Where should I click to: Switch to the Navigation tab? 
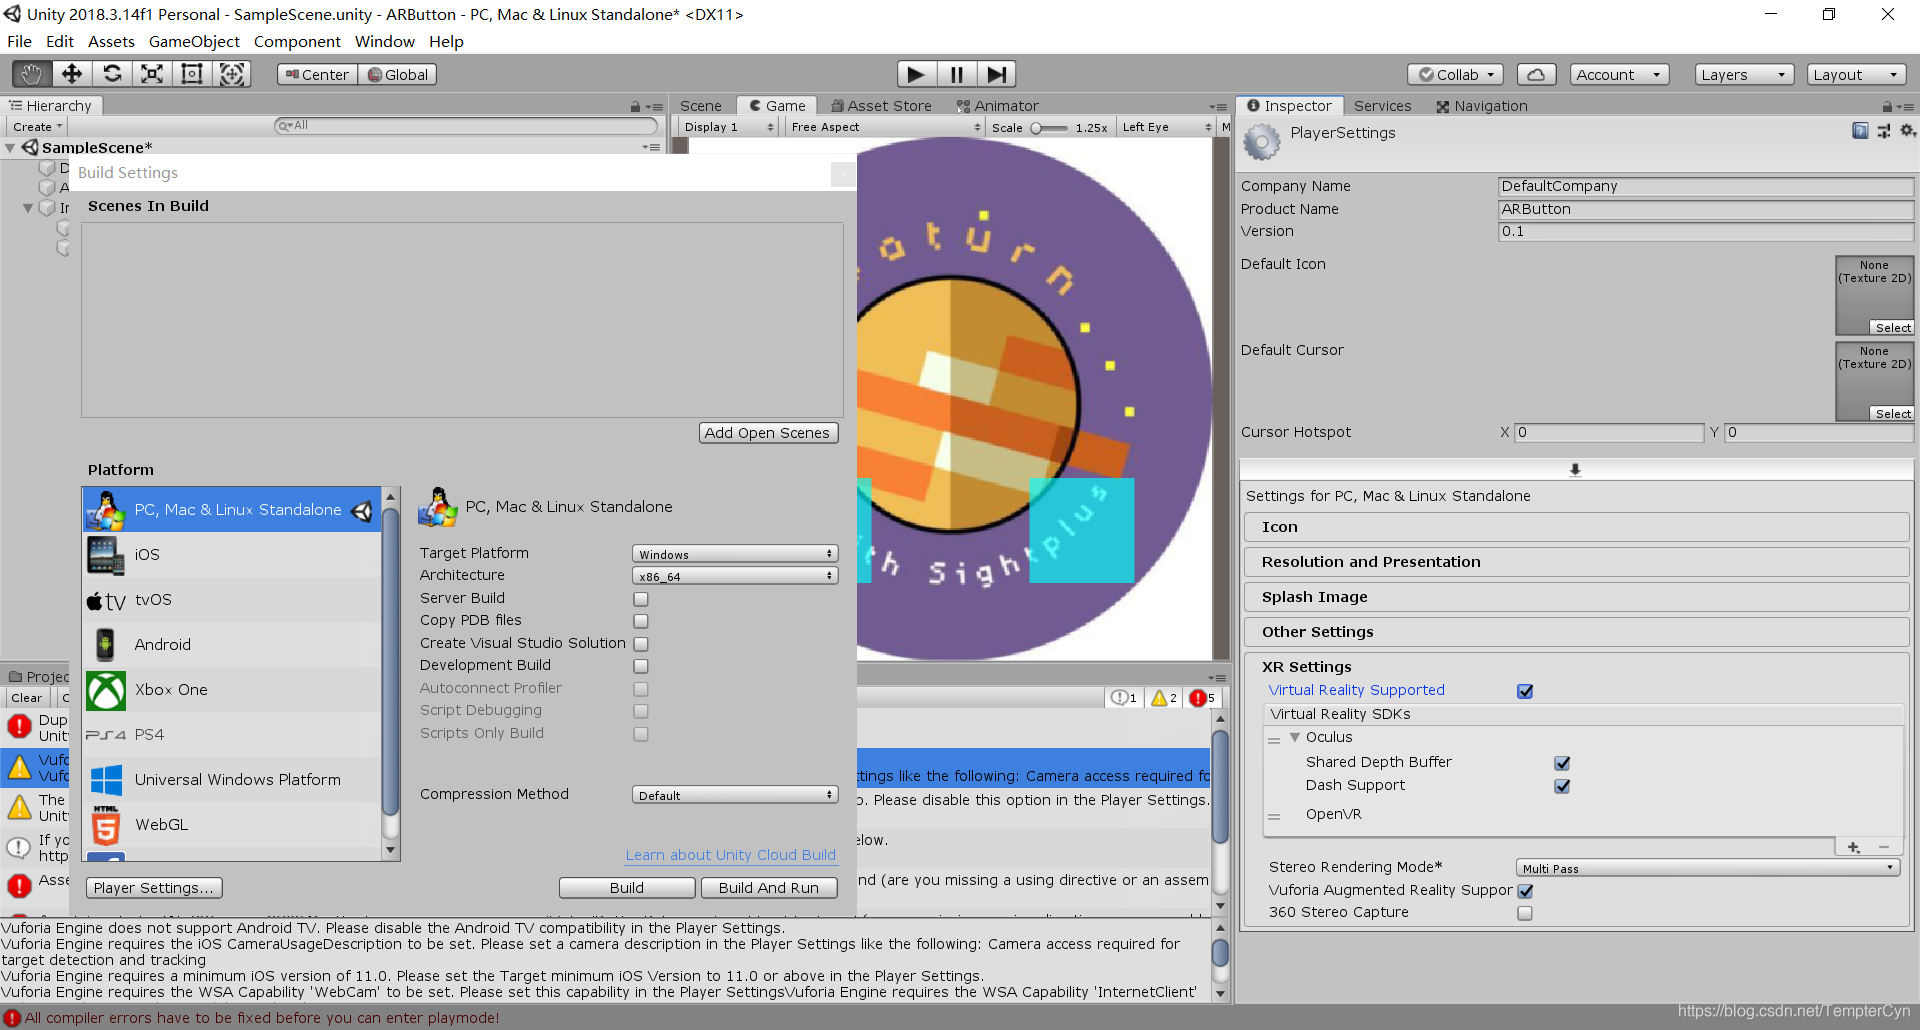pyautogui.click(x=1481, y=105)
